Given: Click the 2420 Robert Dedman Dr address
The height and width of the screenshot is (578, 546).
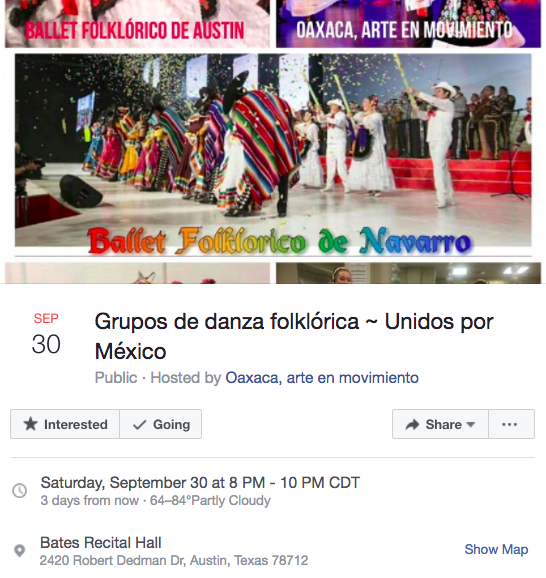Looking at the screenshot, I should (x=174, y=560).
